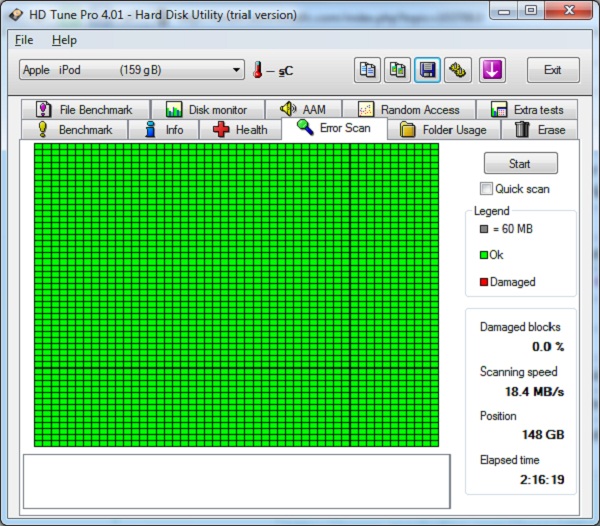
Task: Select the Error Scan tab
Action: [x=334, y=128]
